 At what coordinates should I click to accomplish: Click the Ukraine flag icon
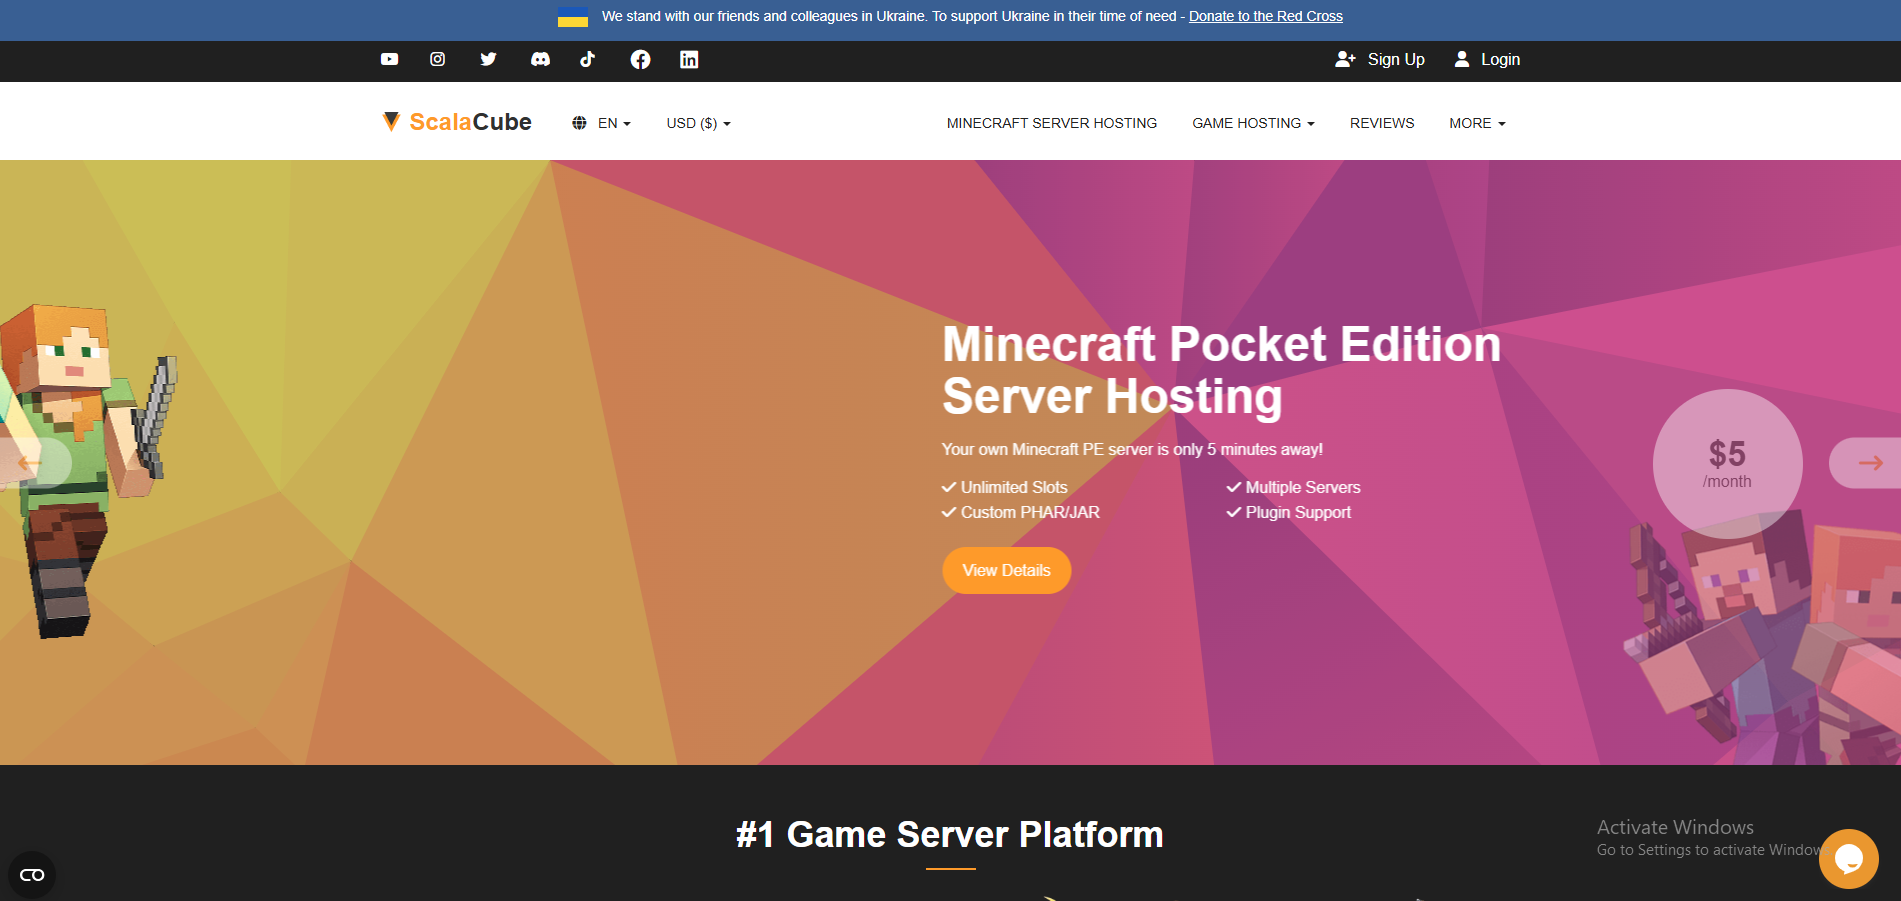click(573, 17)
